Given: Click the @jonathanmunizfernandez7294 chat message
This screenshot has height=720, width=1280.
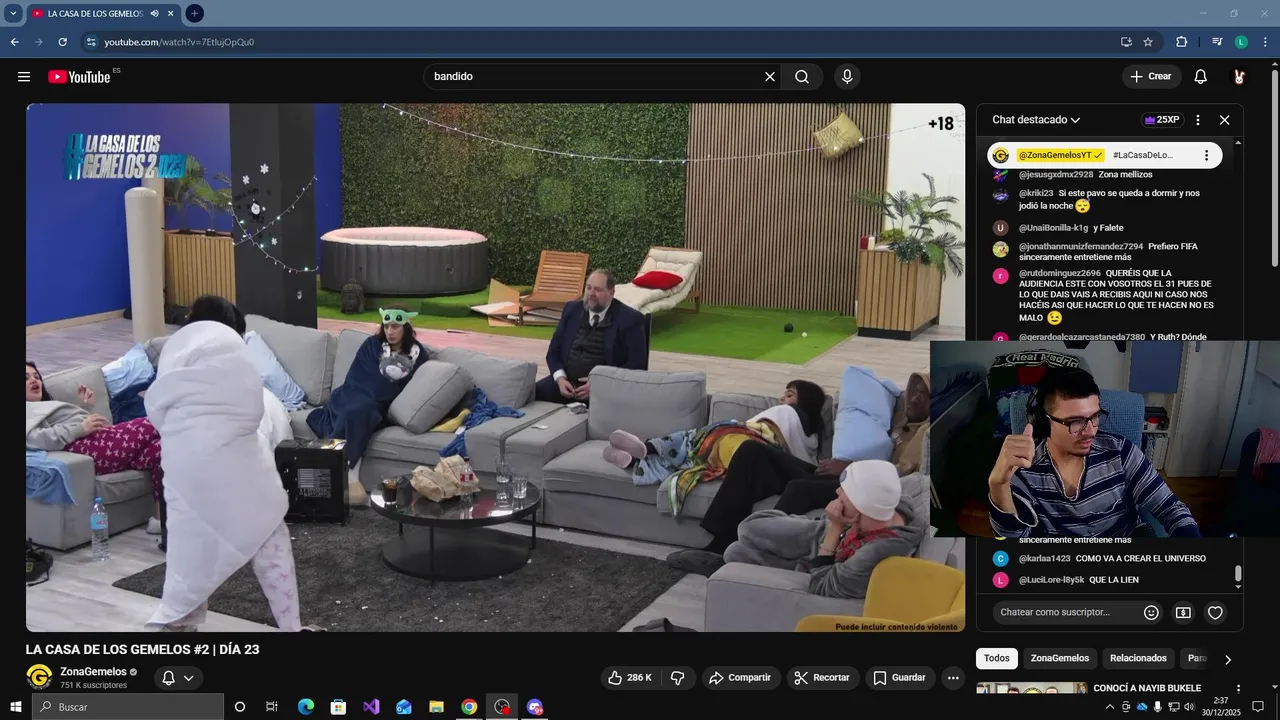Looking at the screenshot, I should click(1107, 252).
